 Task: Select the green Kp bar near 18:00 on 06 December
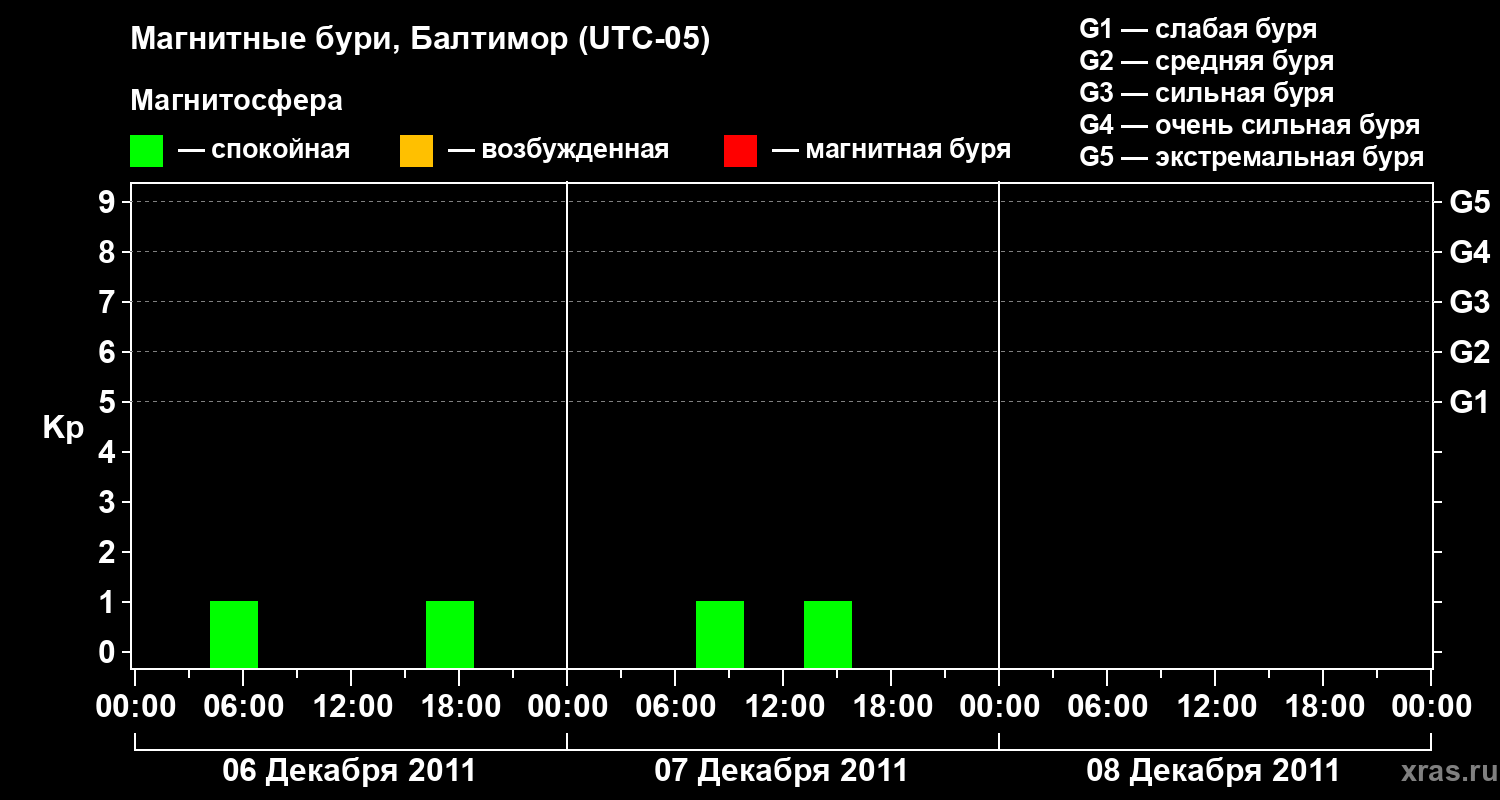click(x=450, y=634)
